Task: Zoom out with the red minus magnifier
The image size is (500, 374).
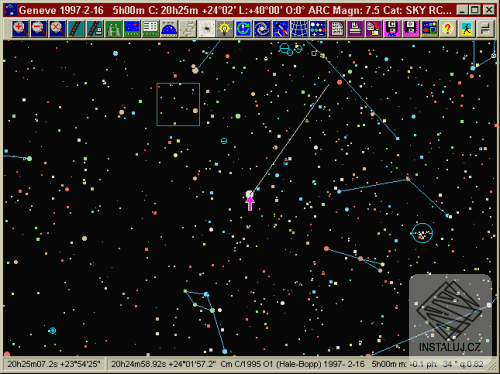Action: tap(39, 29)
